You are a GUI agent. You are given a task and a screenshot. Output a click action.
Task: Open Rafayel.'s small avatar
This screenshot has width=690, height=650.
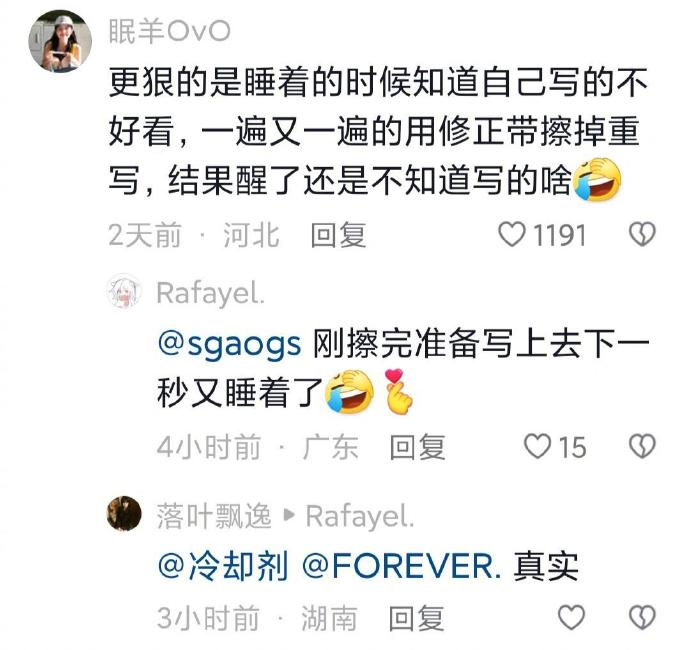pyautogui.click(x=125, y=291)
